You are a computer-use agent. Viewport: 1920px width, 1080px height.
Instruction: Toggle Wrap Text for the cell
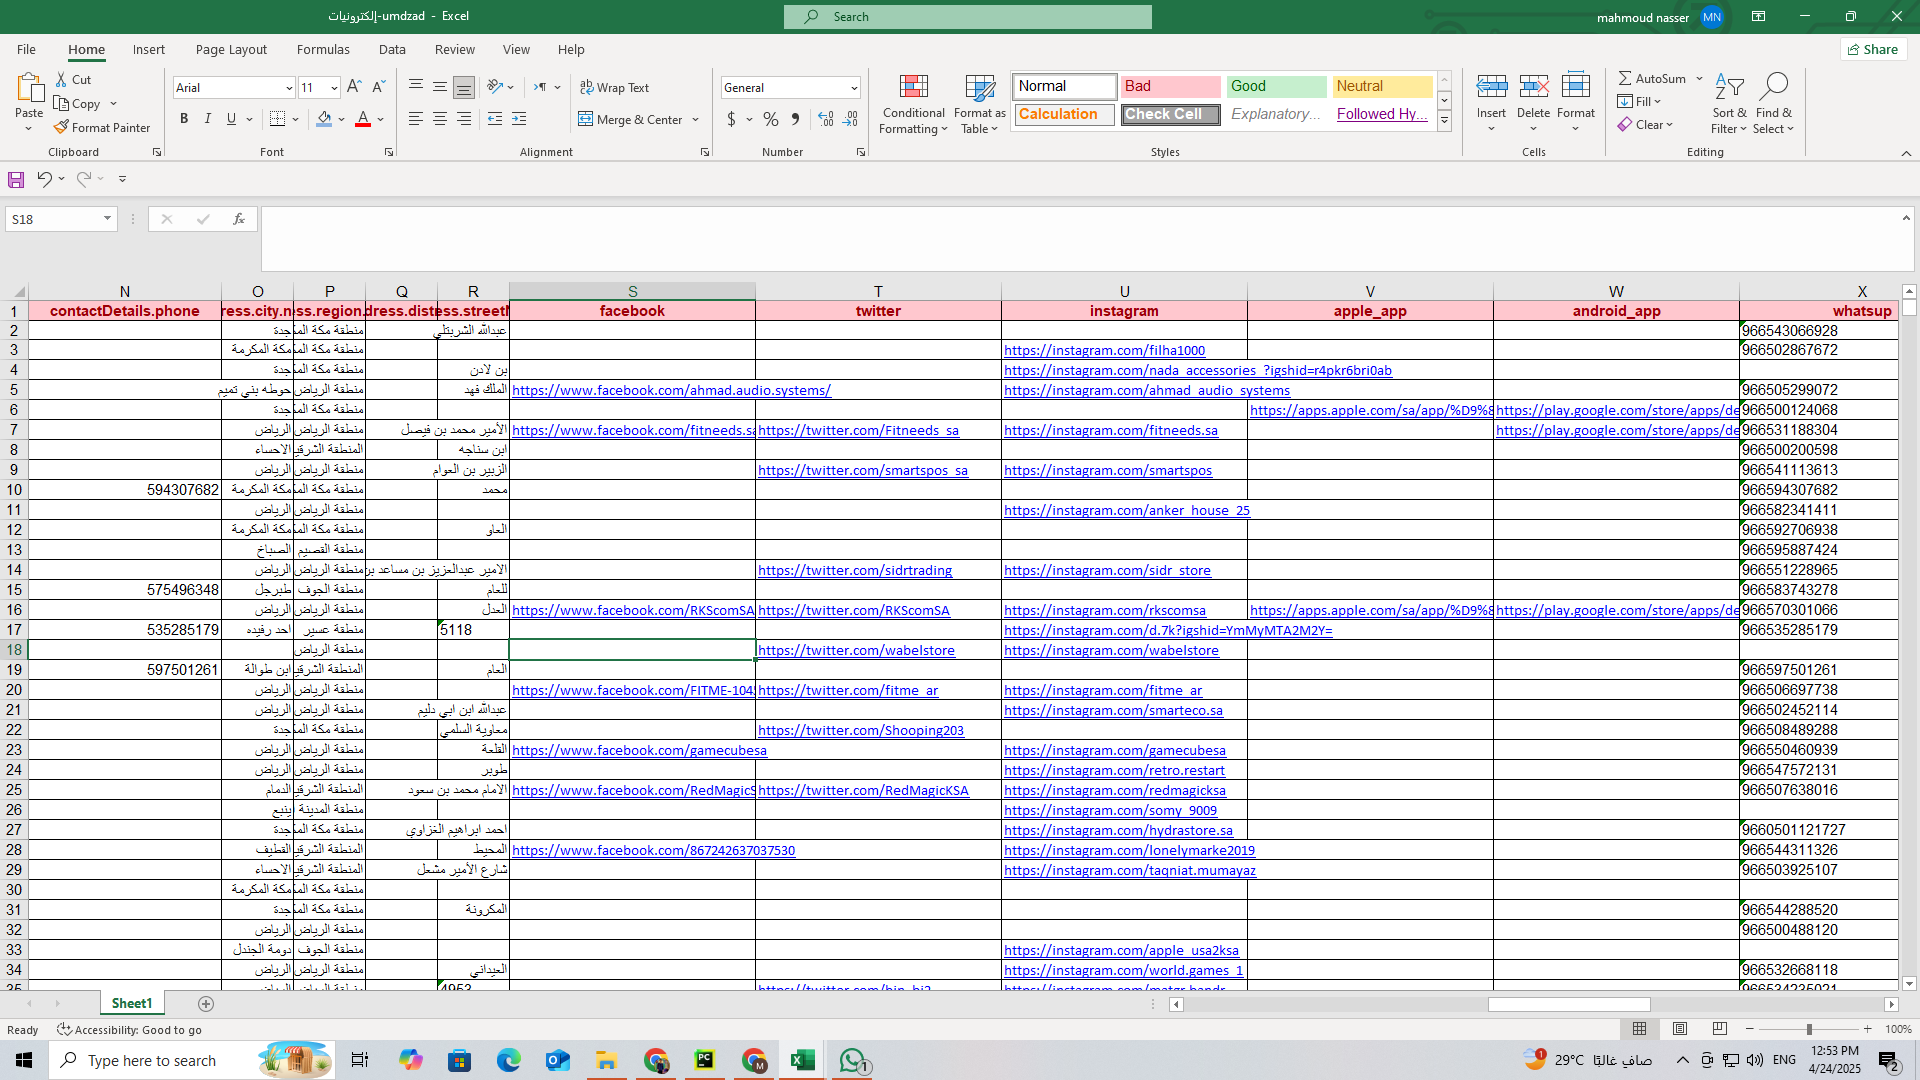[614, 87]
